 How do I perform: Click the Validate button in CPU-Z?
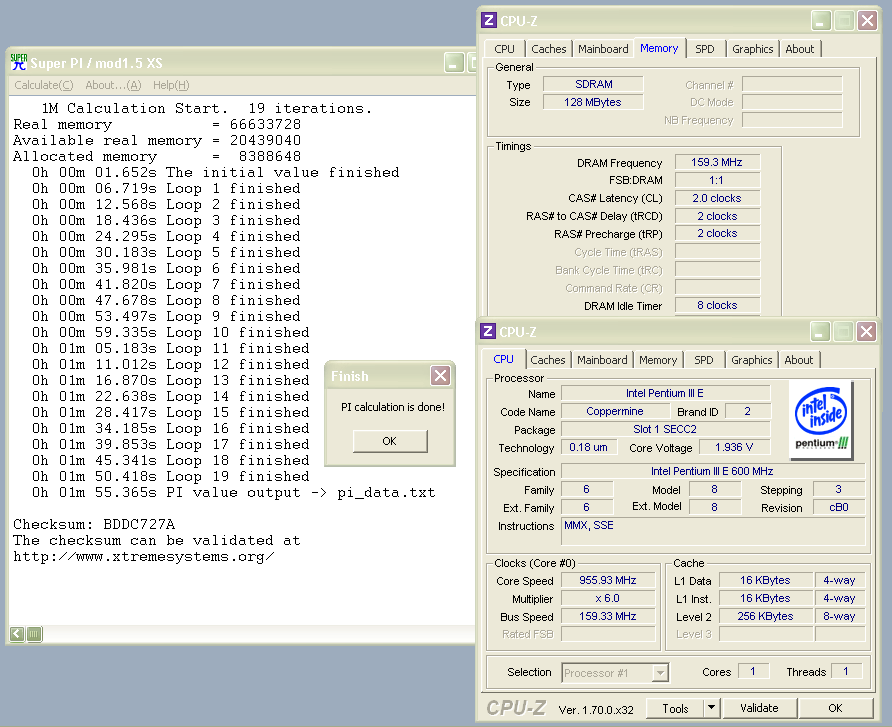tap(759, 708)
